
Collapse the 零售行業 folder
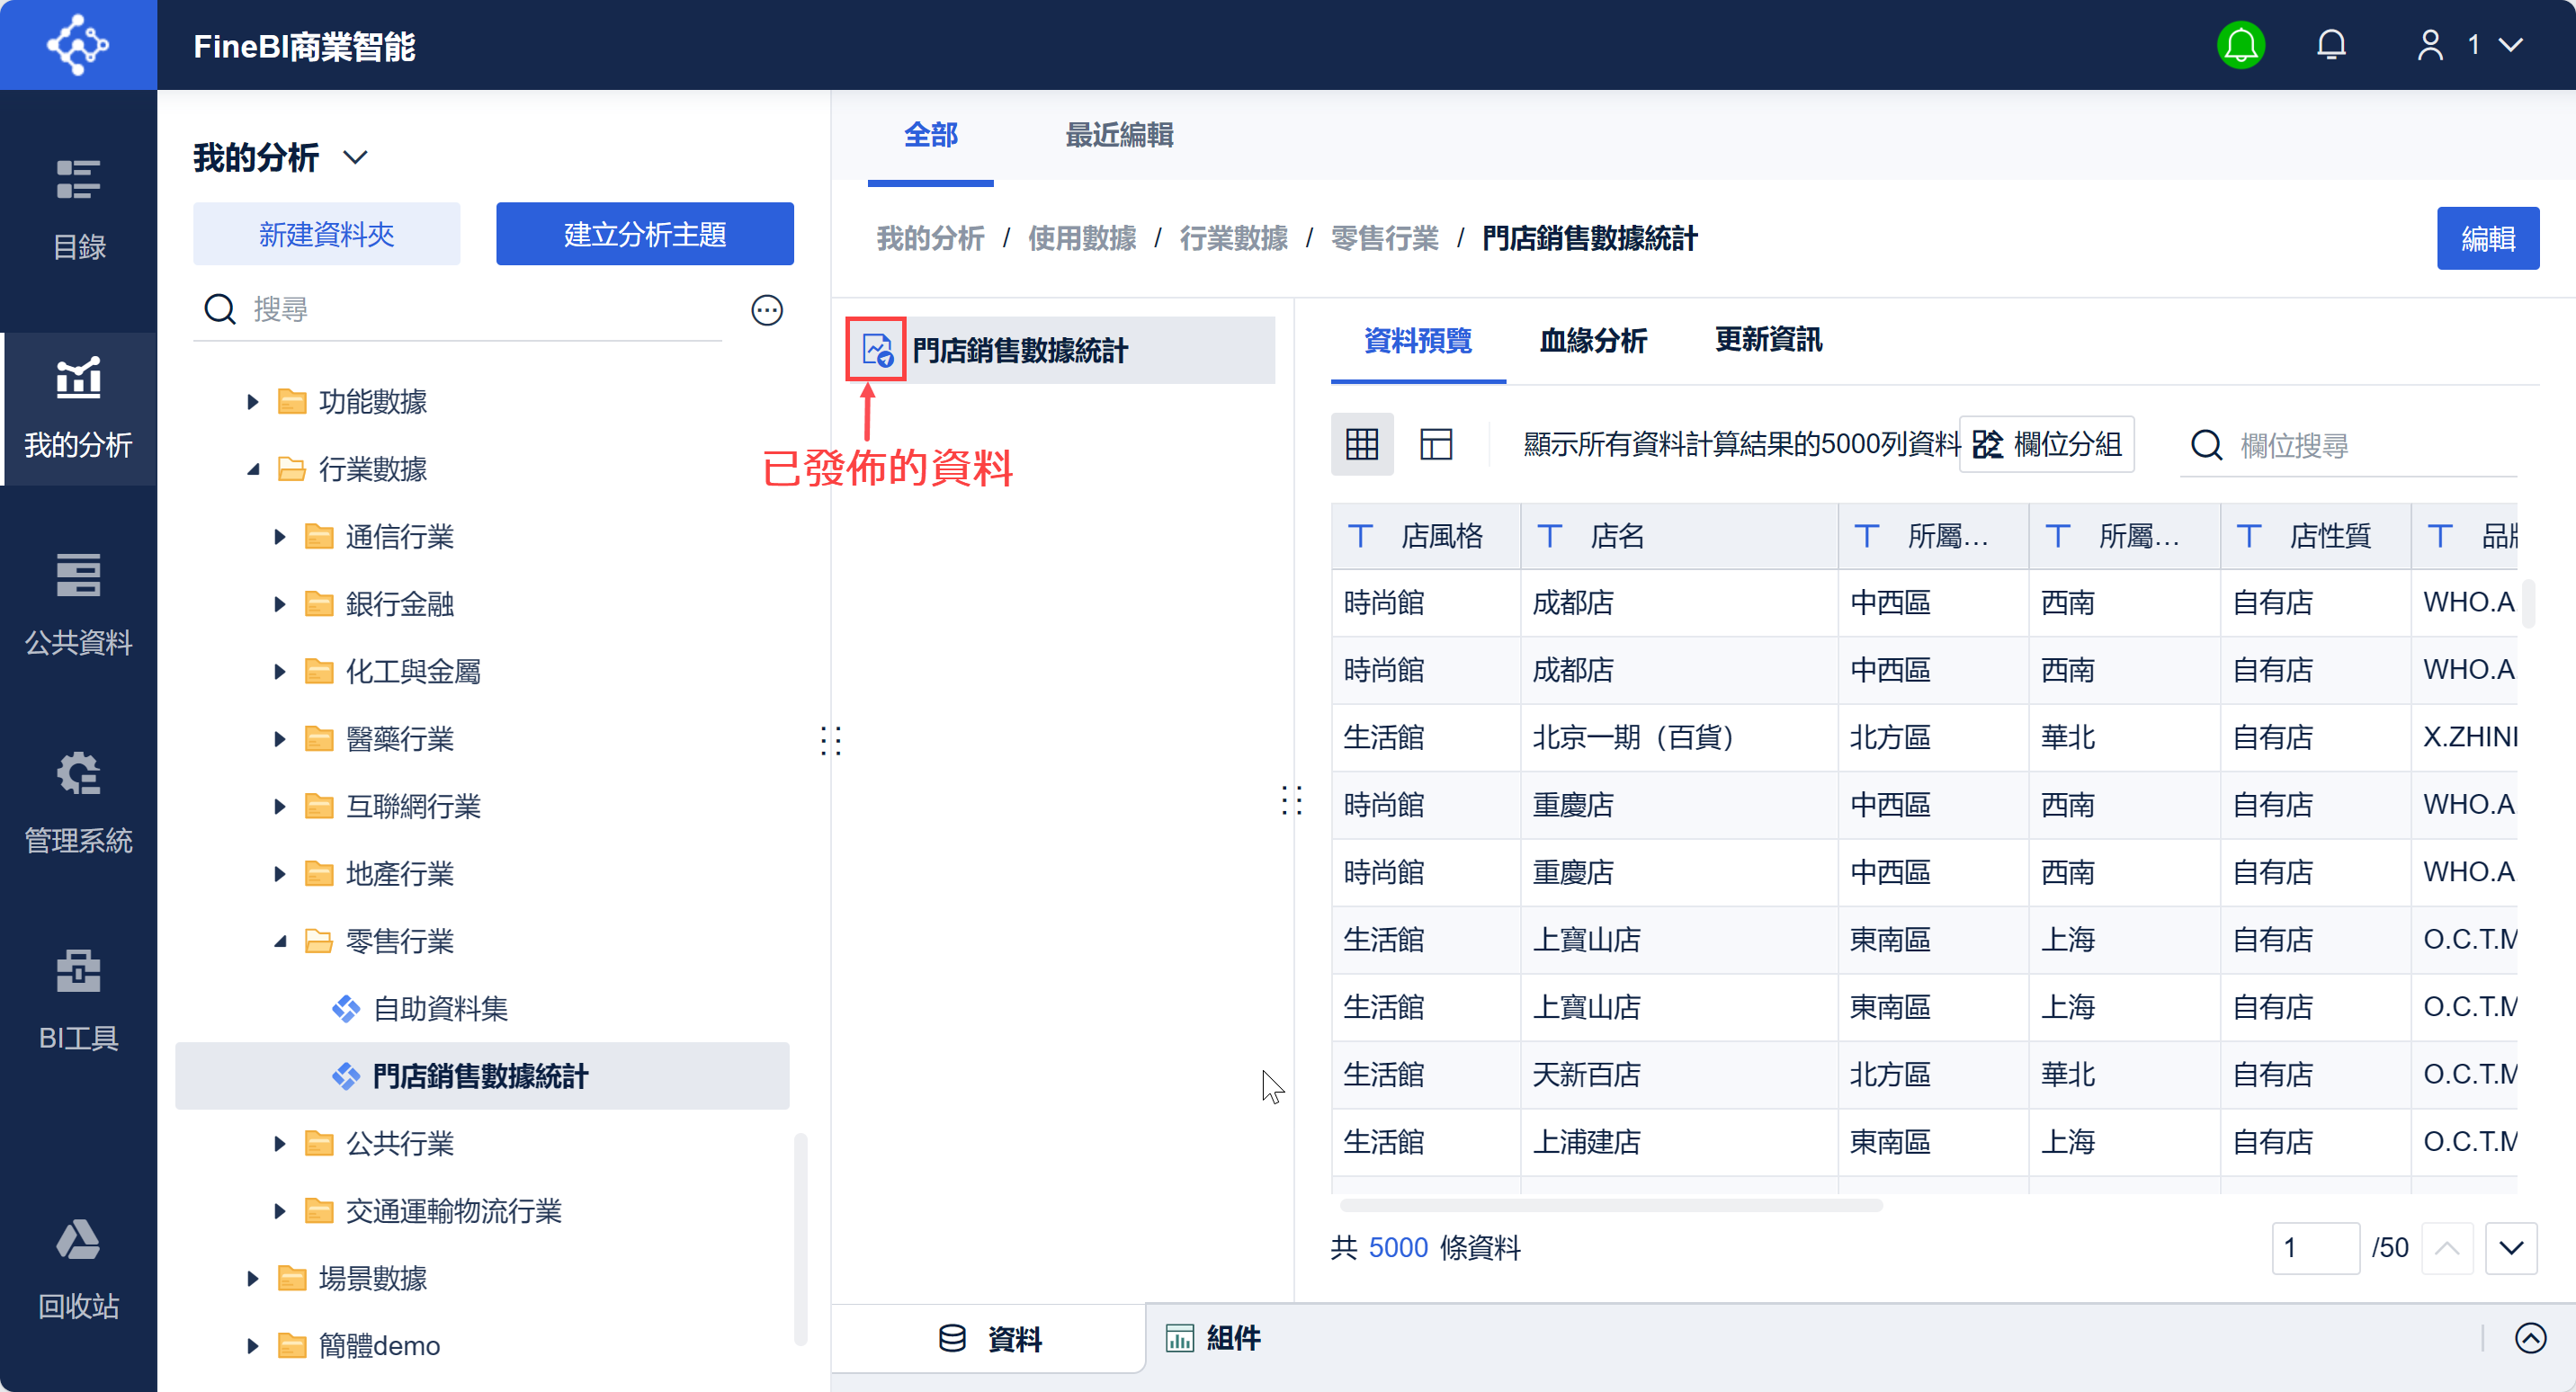(x=280, y=941)
